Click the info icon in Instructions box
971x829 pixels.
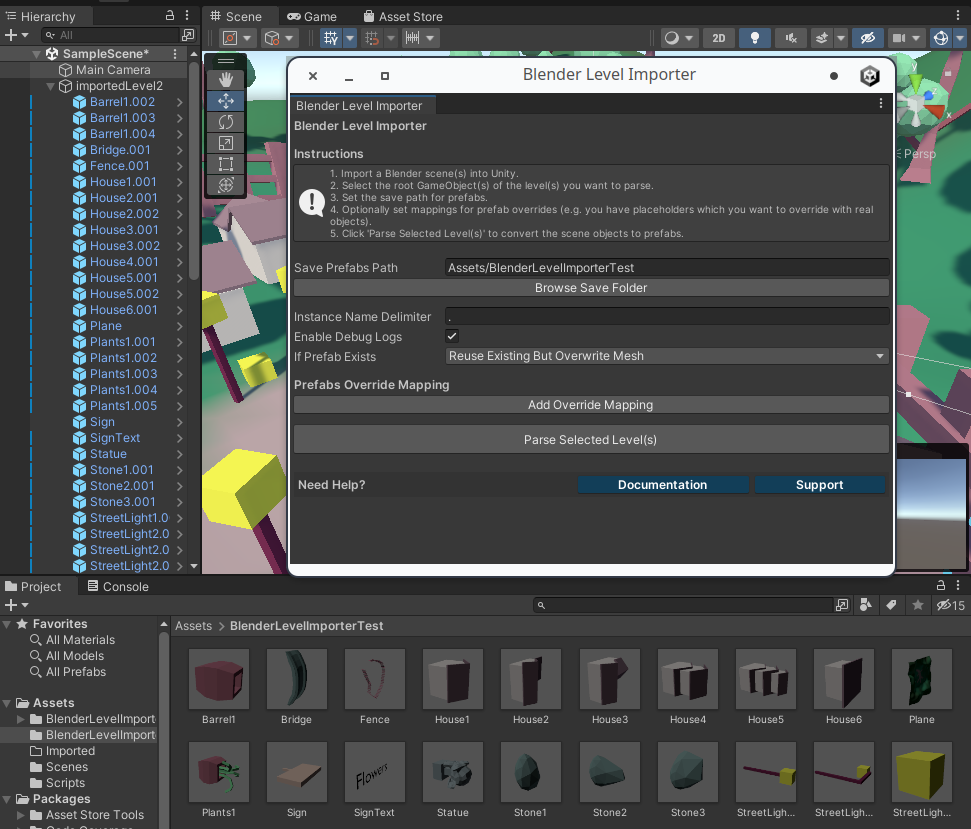point(311,202)
